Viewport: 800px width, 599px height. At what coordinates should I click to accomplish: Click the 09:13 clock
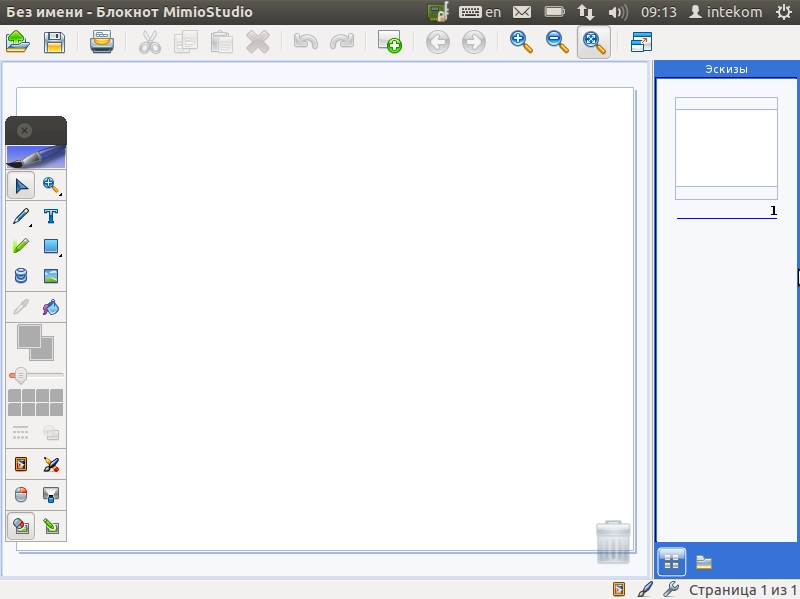click(659, 12)
